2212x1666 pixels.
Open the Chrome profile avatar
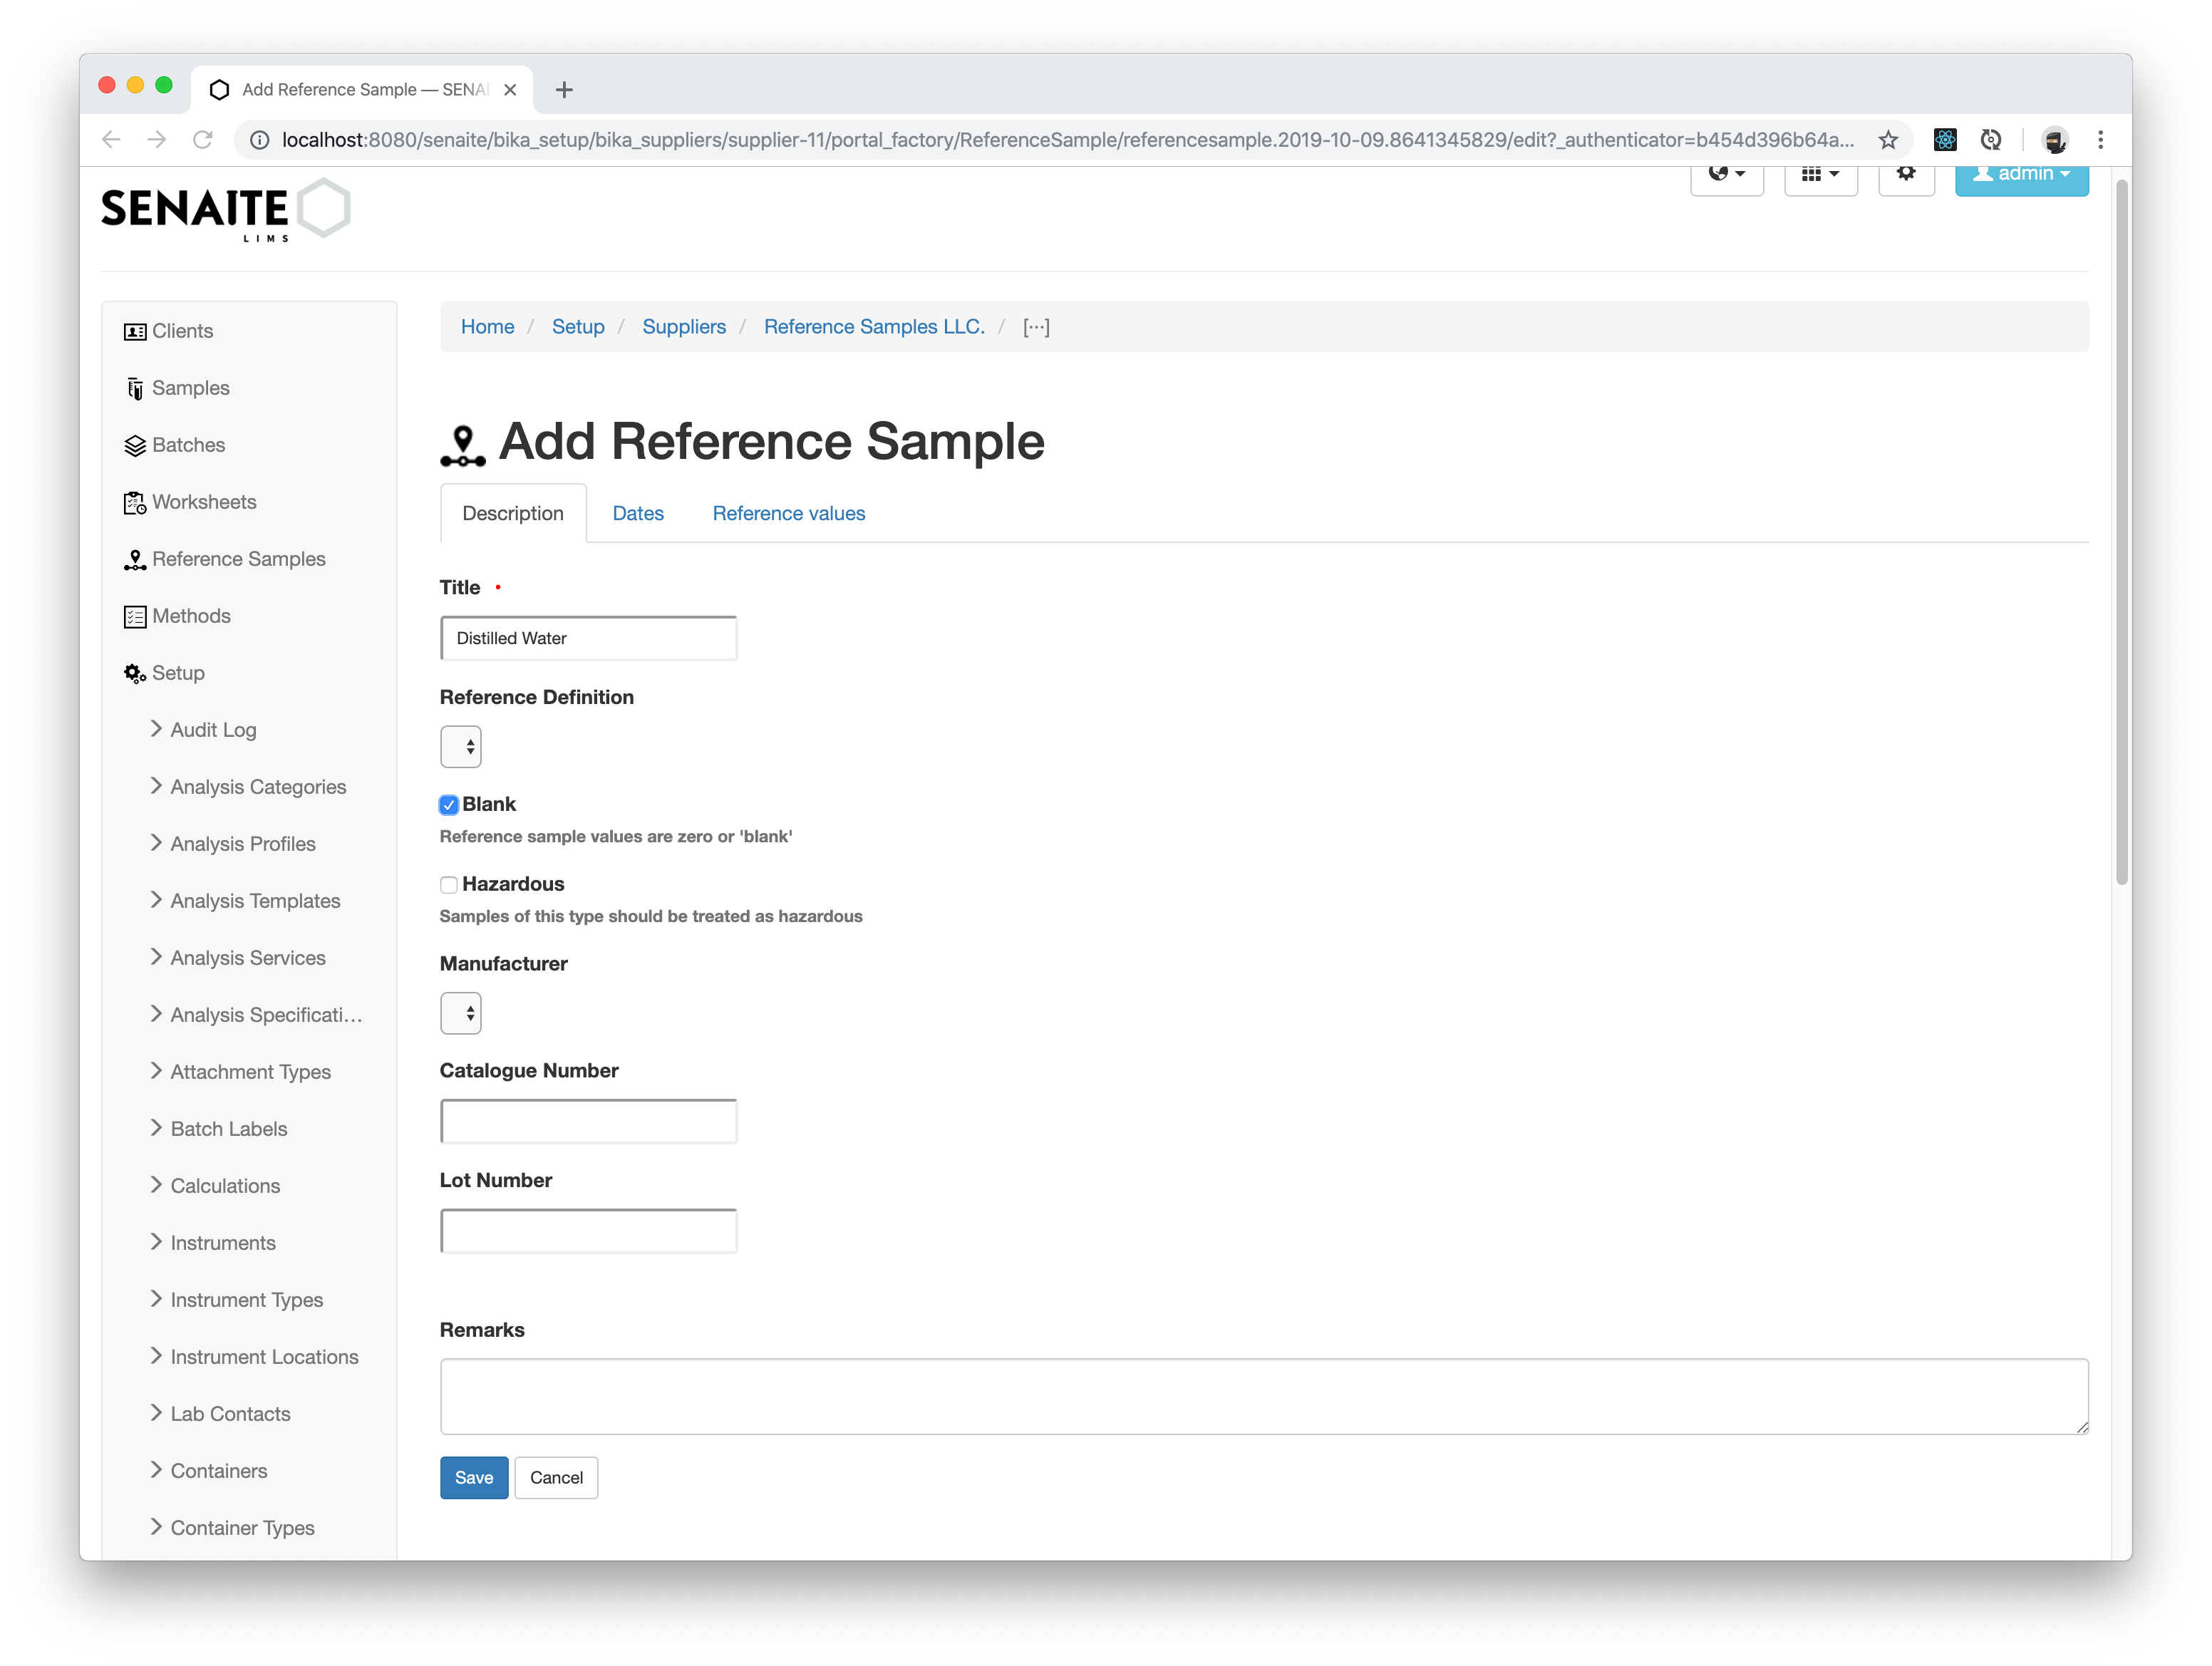point(2055,140)
